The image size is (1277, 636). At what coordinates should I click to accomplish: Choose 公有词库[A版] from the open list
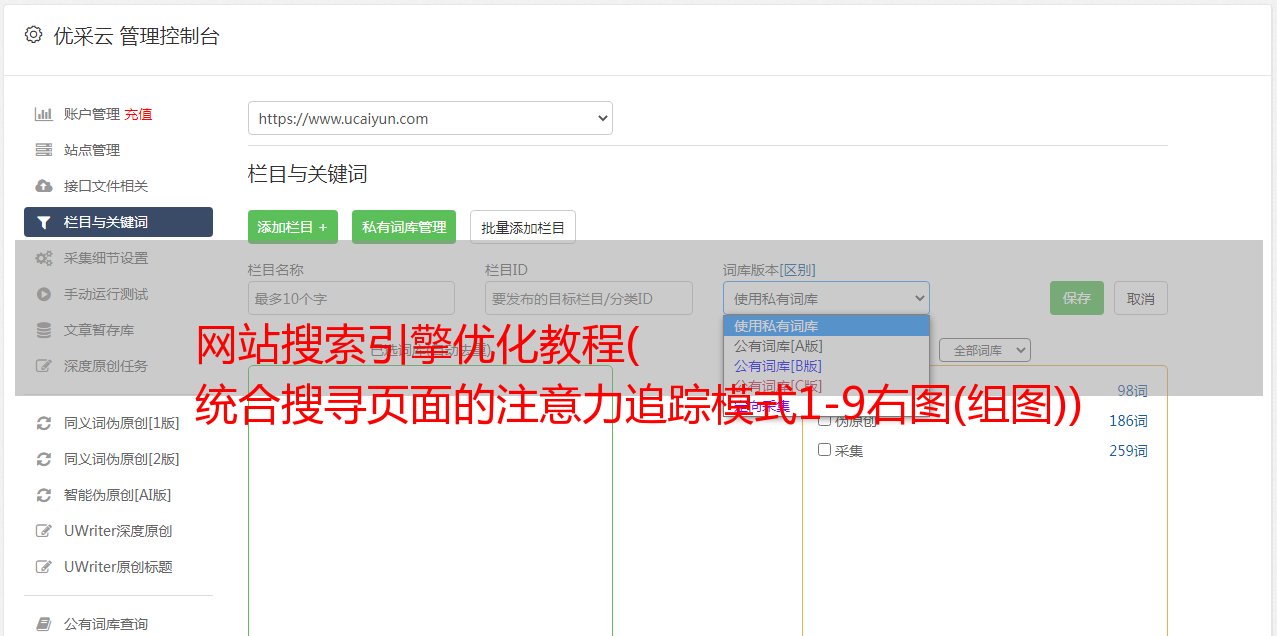tap(826, 346)
